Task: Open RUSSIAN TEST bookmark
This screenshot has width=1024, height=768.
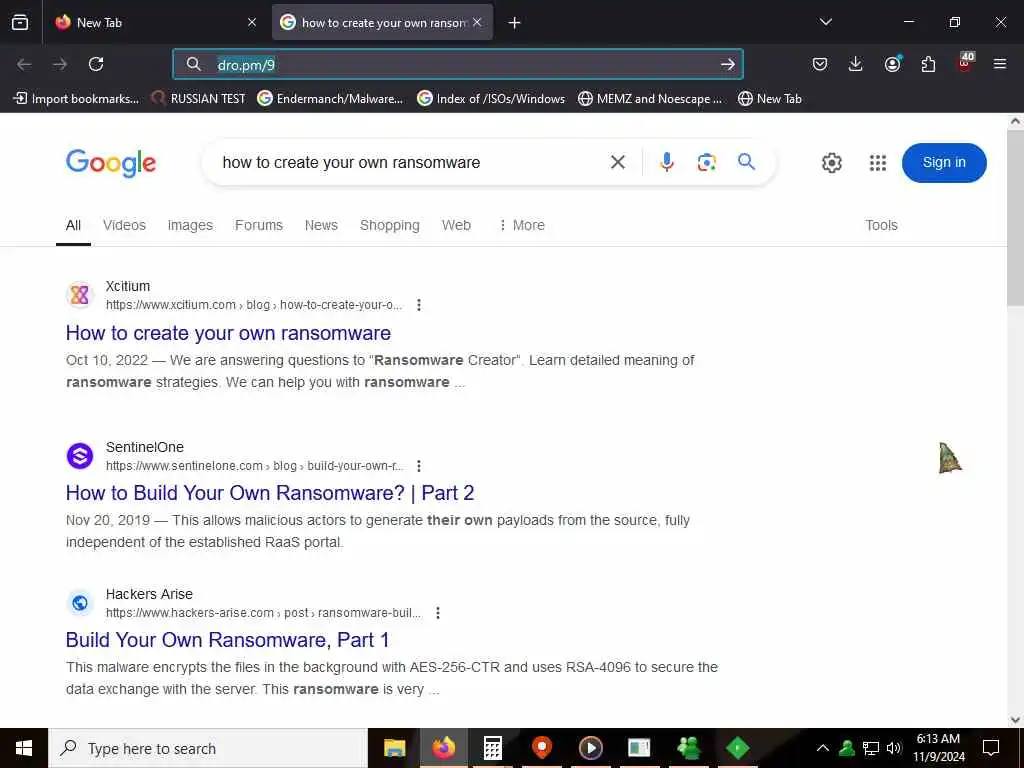Action: 199,99
